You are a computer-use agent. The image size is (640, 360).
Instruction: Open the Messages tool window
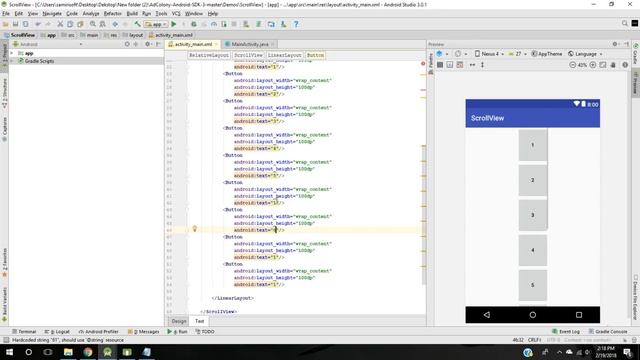click(143, 331)
